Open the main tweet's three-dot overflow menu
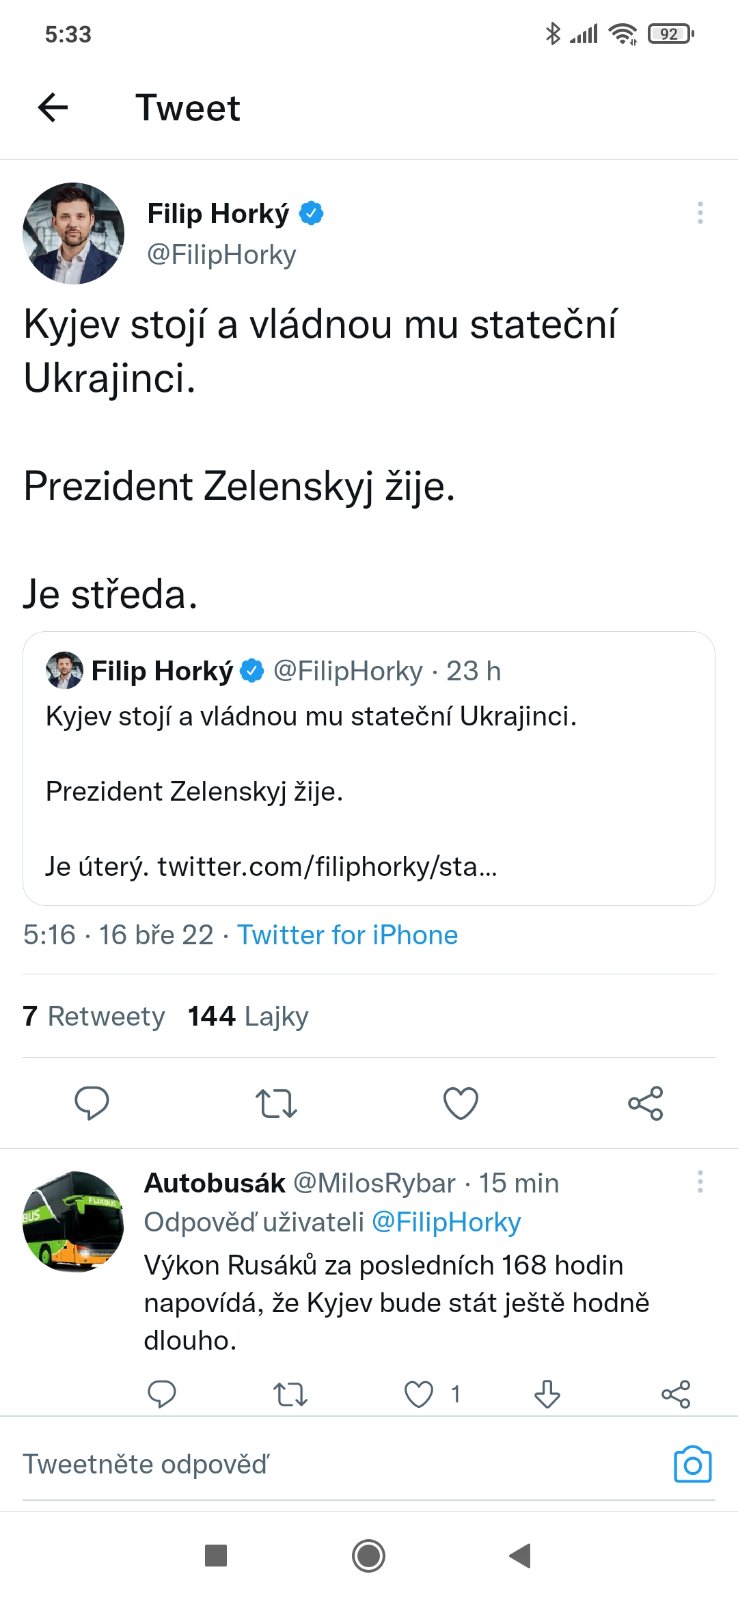Viewport: 738px width, 1600px height. (x=700, y=212)
